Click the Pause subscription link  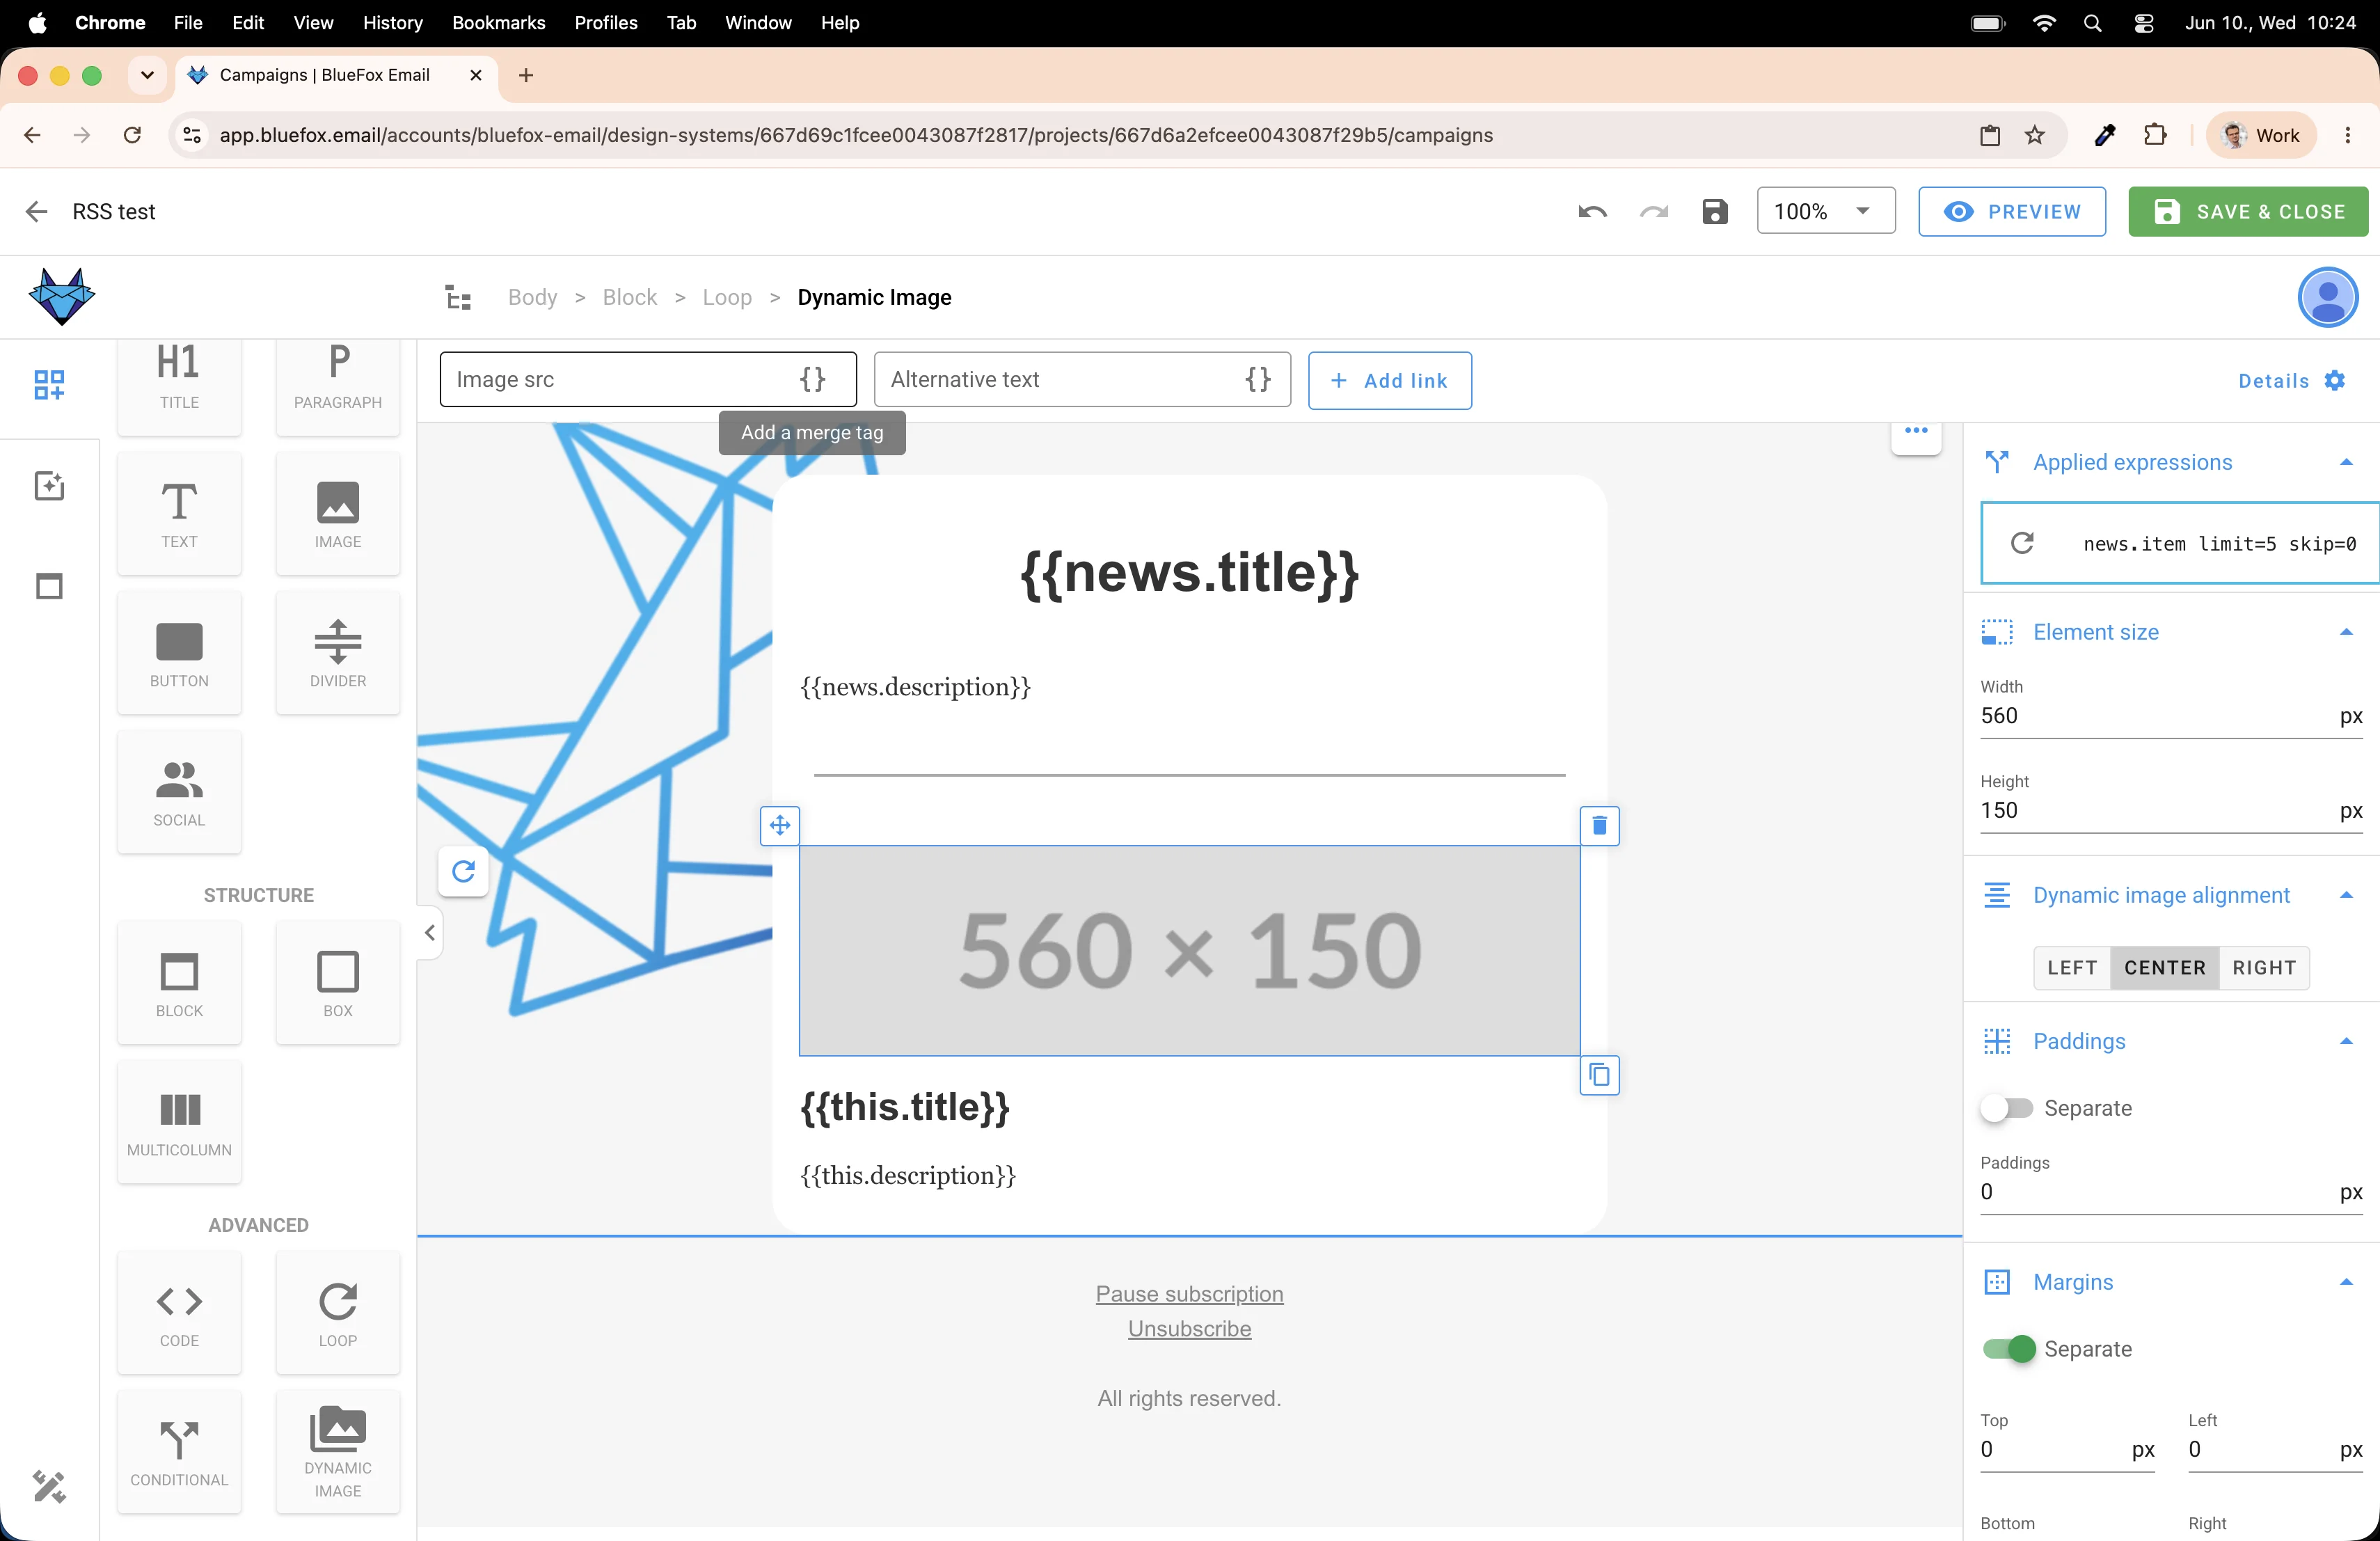click(x=1189, y=1294)
